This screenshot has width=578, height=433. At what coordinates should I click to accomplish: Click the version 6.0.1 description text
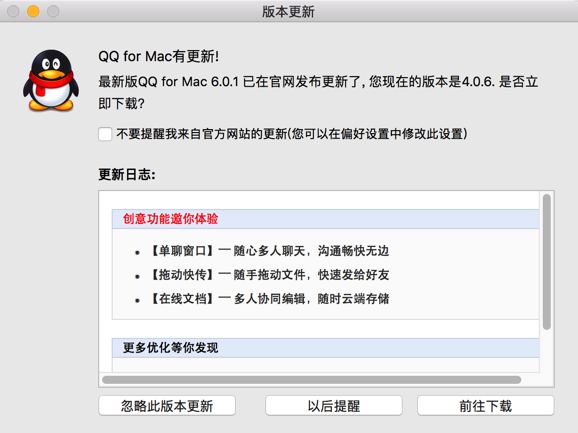(x=318, y=92)
